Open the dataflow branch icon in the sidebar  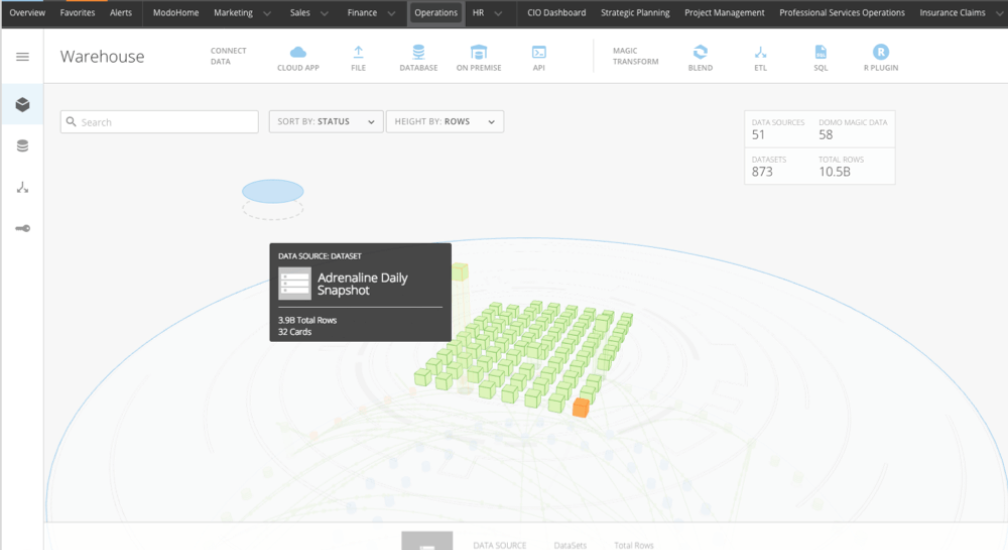(x=22, y=187)
